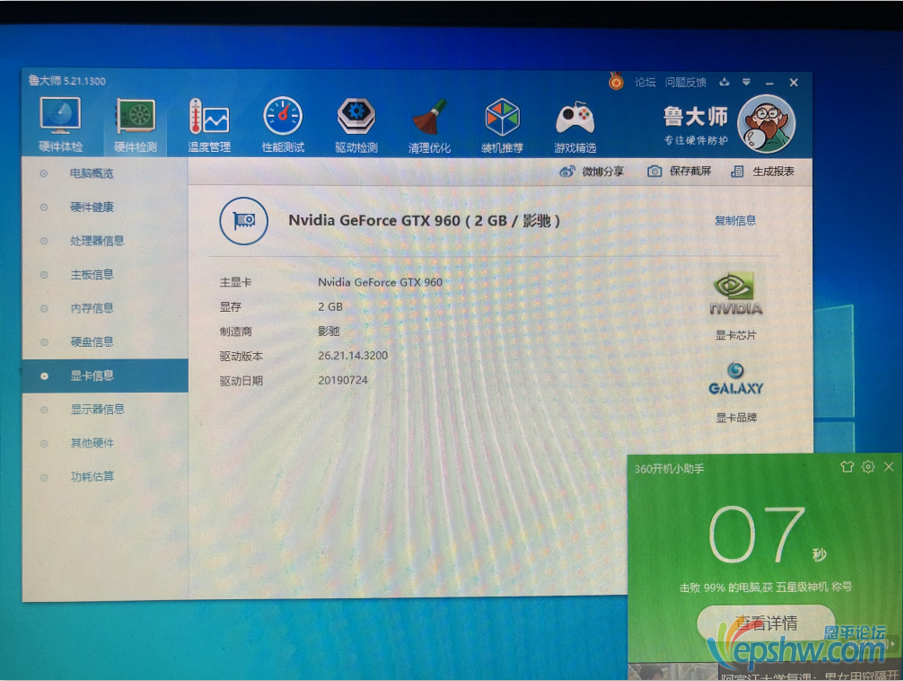Image resolution: width=903 pixels, height=681 pixels.
Task: Open the 清理优化 cleanup broom tool
Action: coord(430,124)
